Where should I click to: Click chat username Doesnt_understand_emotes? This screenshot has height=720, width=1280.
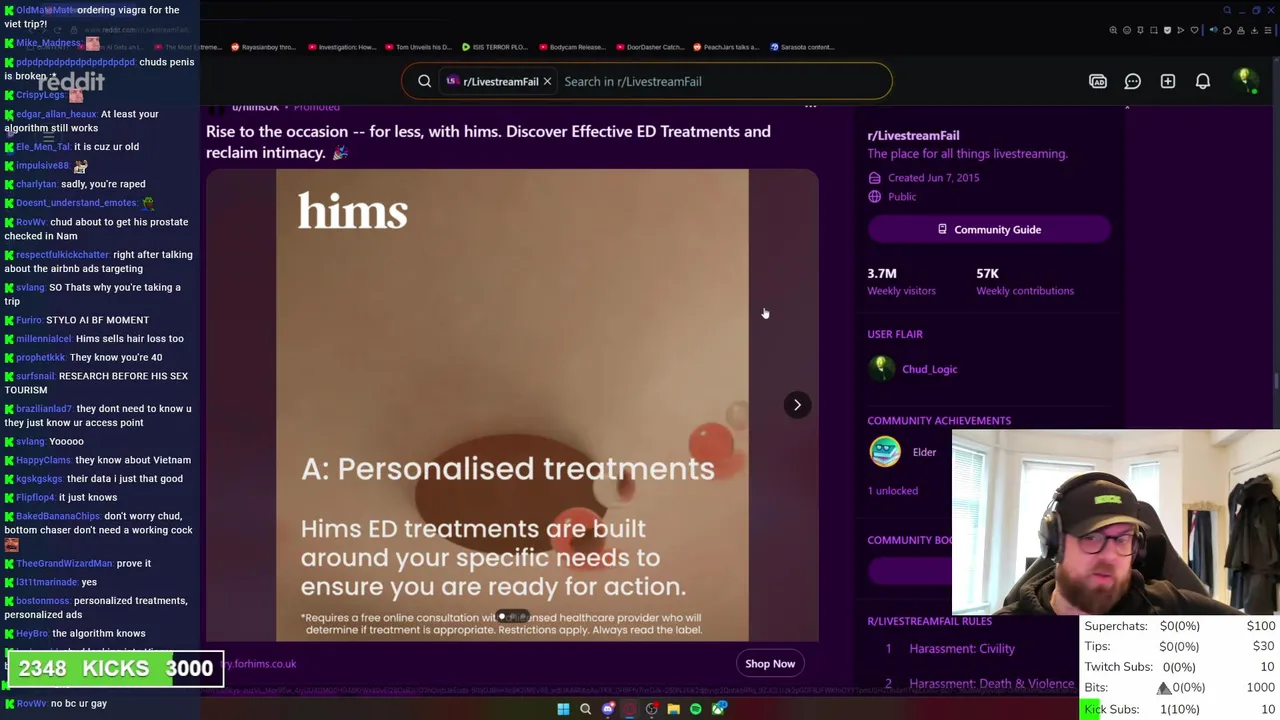pyautogui.click(x=76, y=203)
